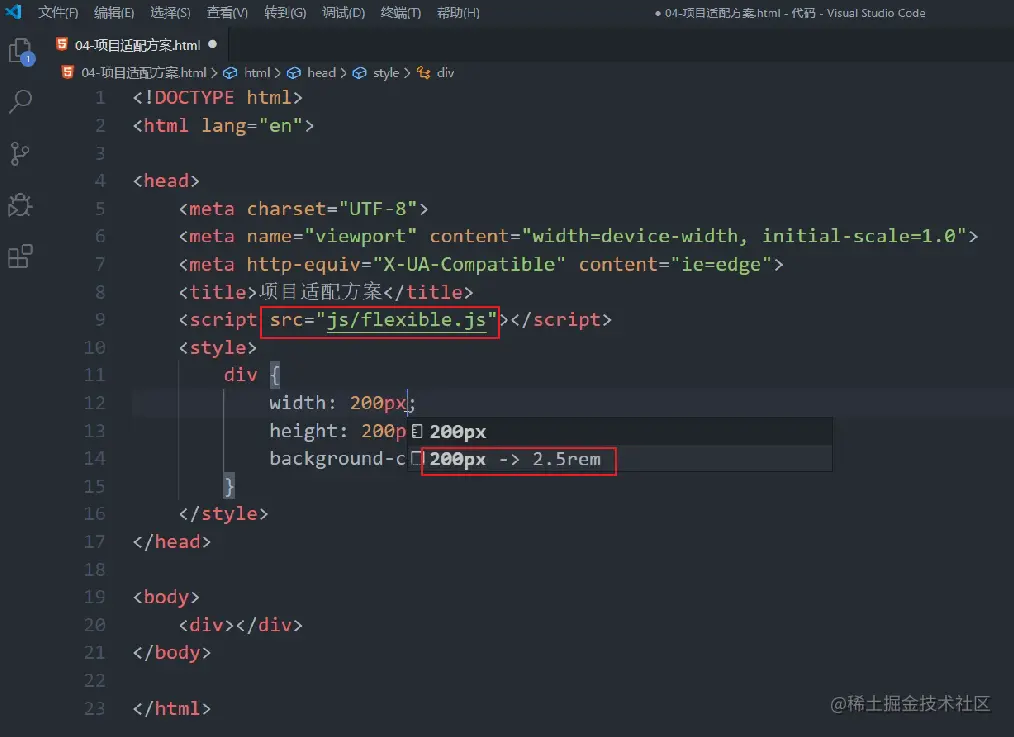Click the head breadcrumb segment
1014x737 pixels.
point(321,72)
